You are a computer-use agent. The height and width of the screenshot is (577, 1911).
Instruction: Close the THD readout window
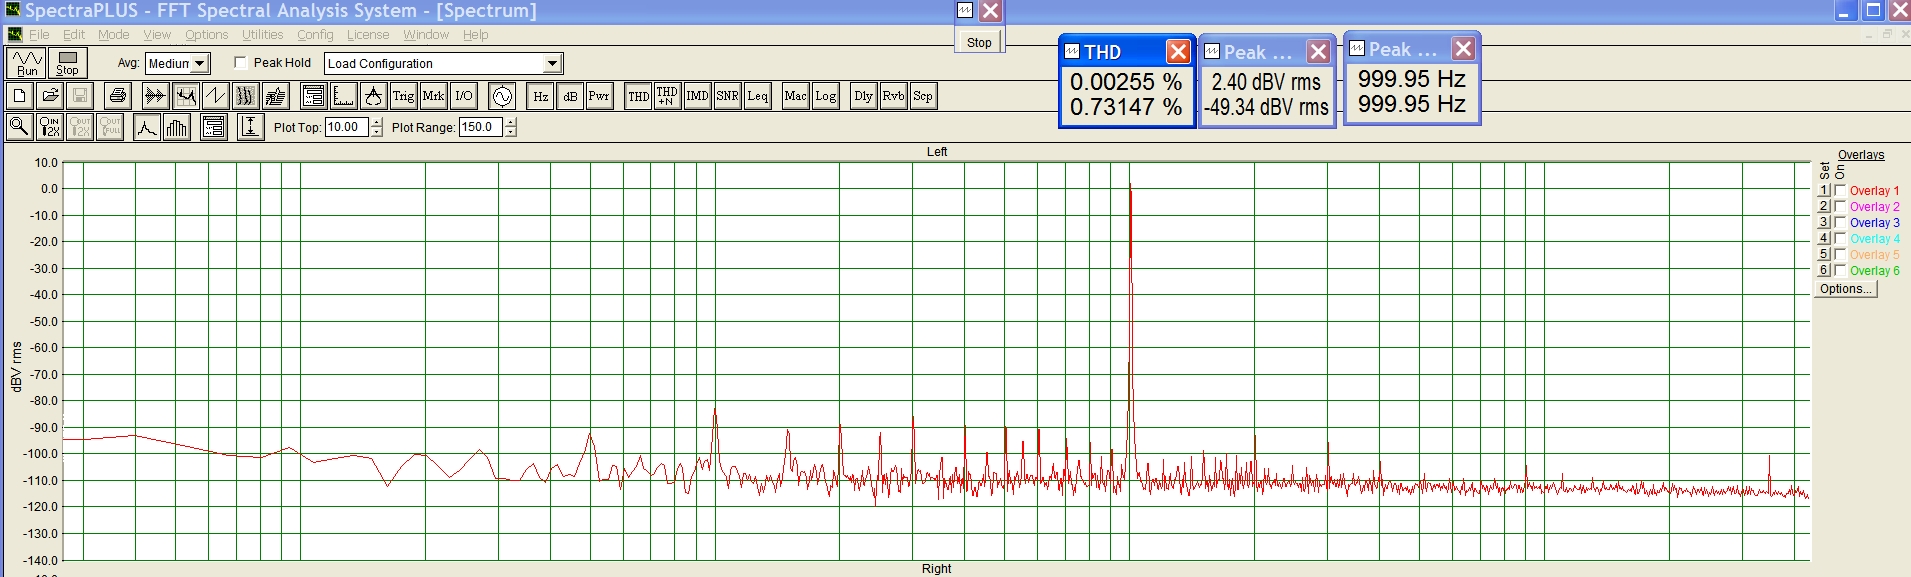(x=1178, y=51)
